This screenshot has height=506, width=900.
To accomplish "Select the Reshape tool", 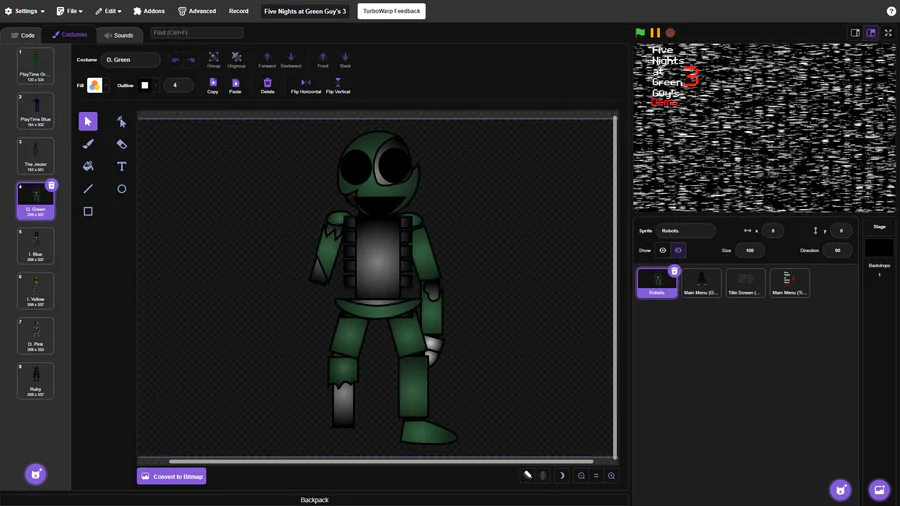I will (121, 121).
